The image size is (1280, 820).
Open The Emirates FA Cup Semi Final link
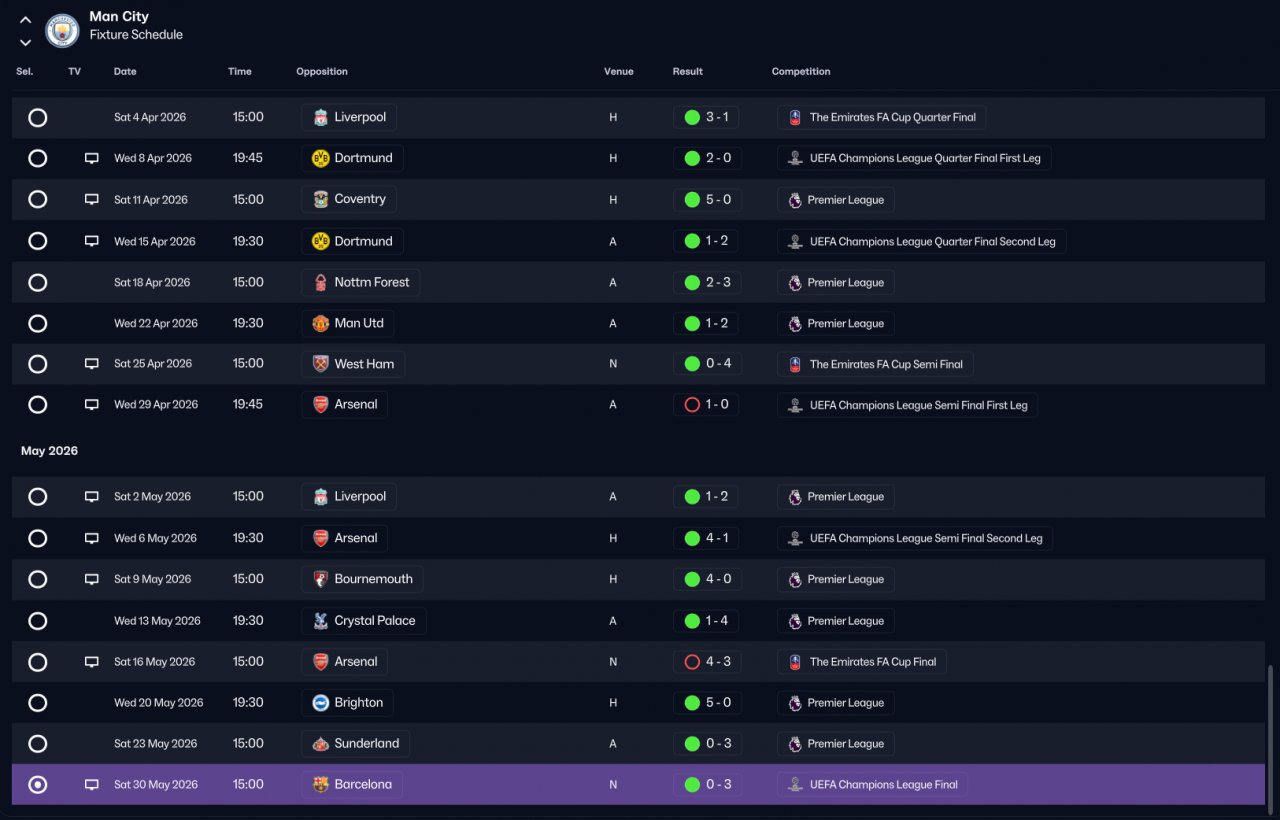point(875,364)
